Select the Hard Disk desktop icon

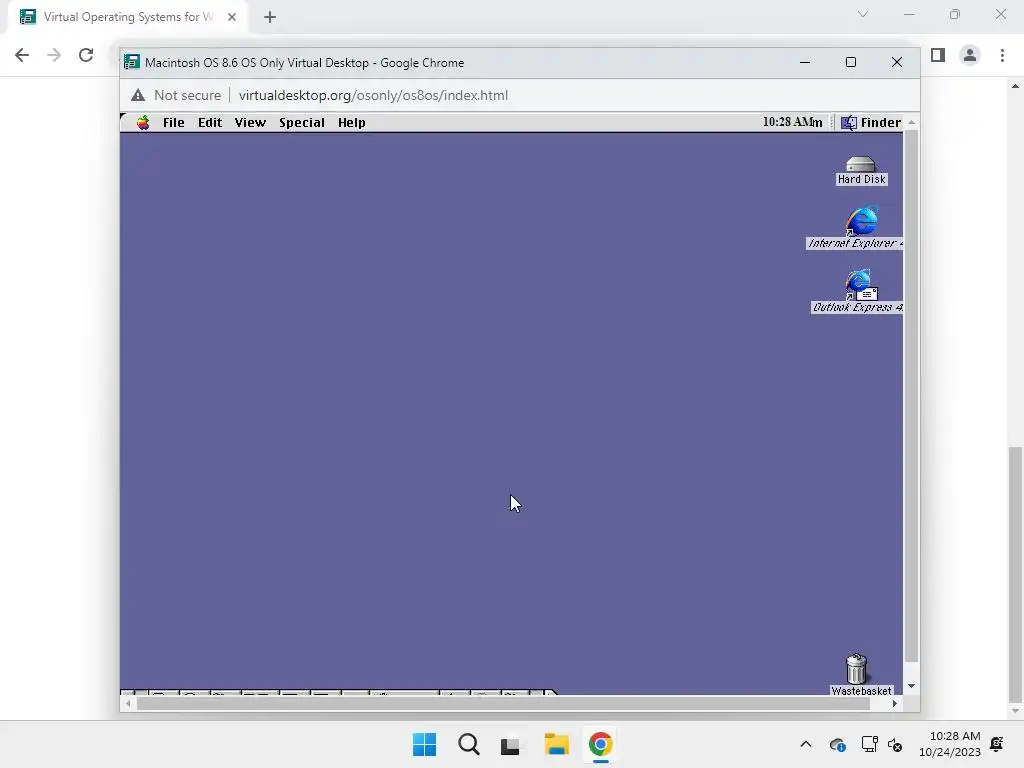point(861,170)
